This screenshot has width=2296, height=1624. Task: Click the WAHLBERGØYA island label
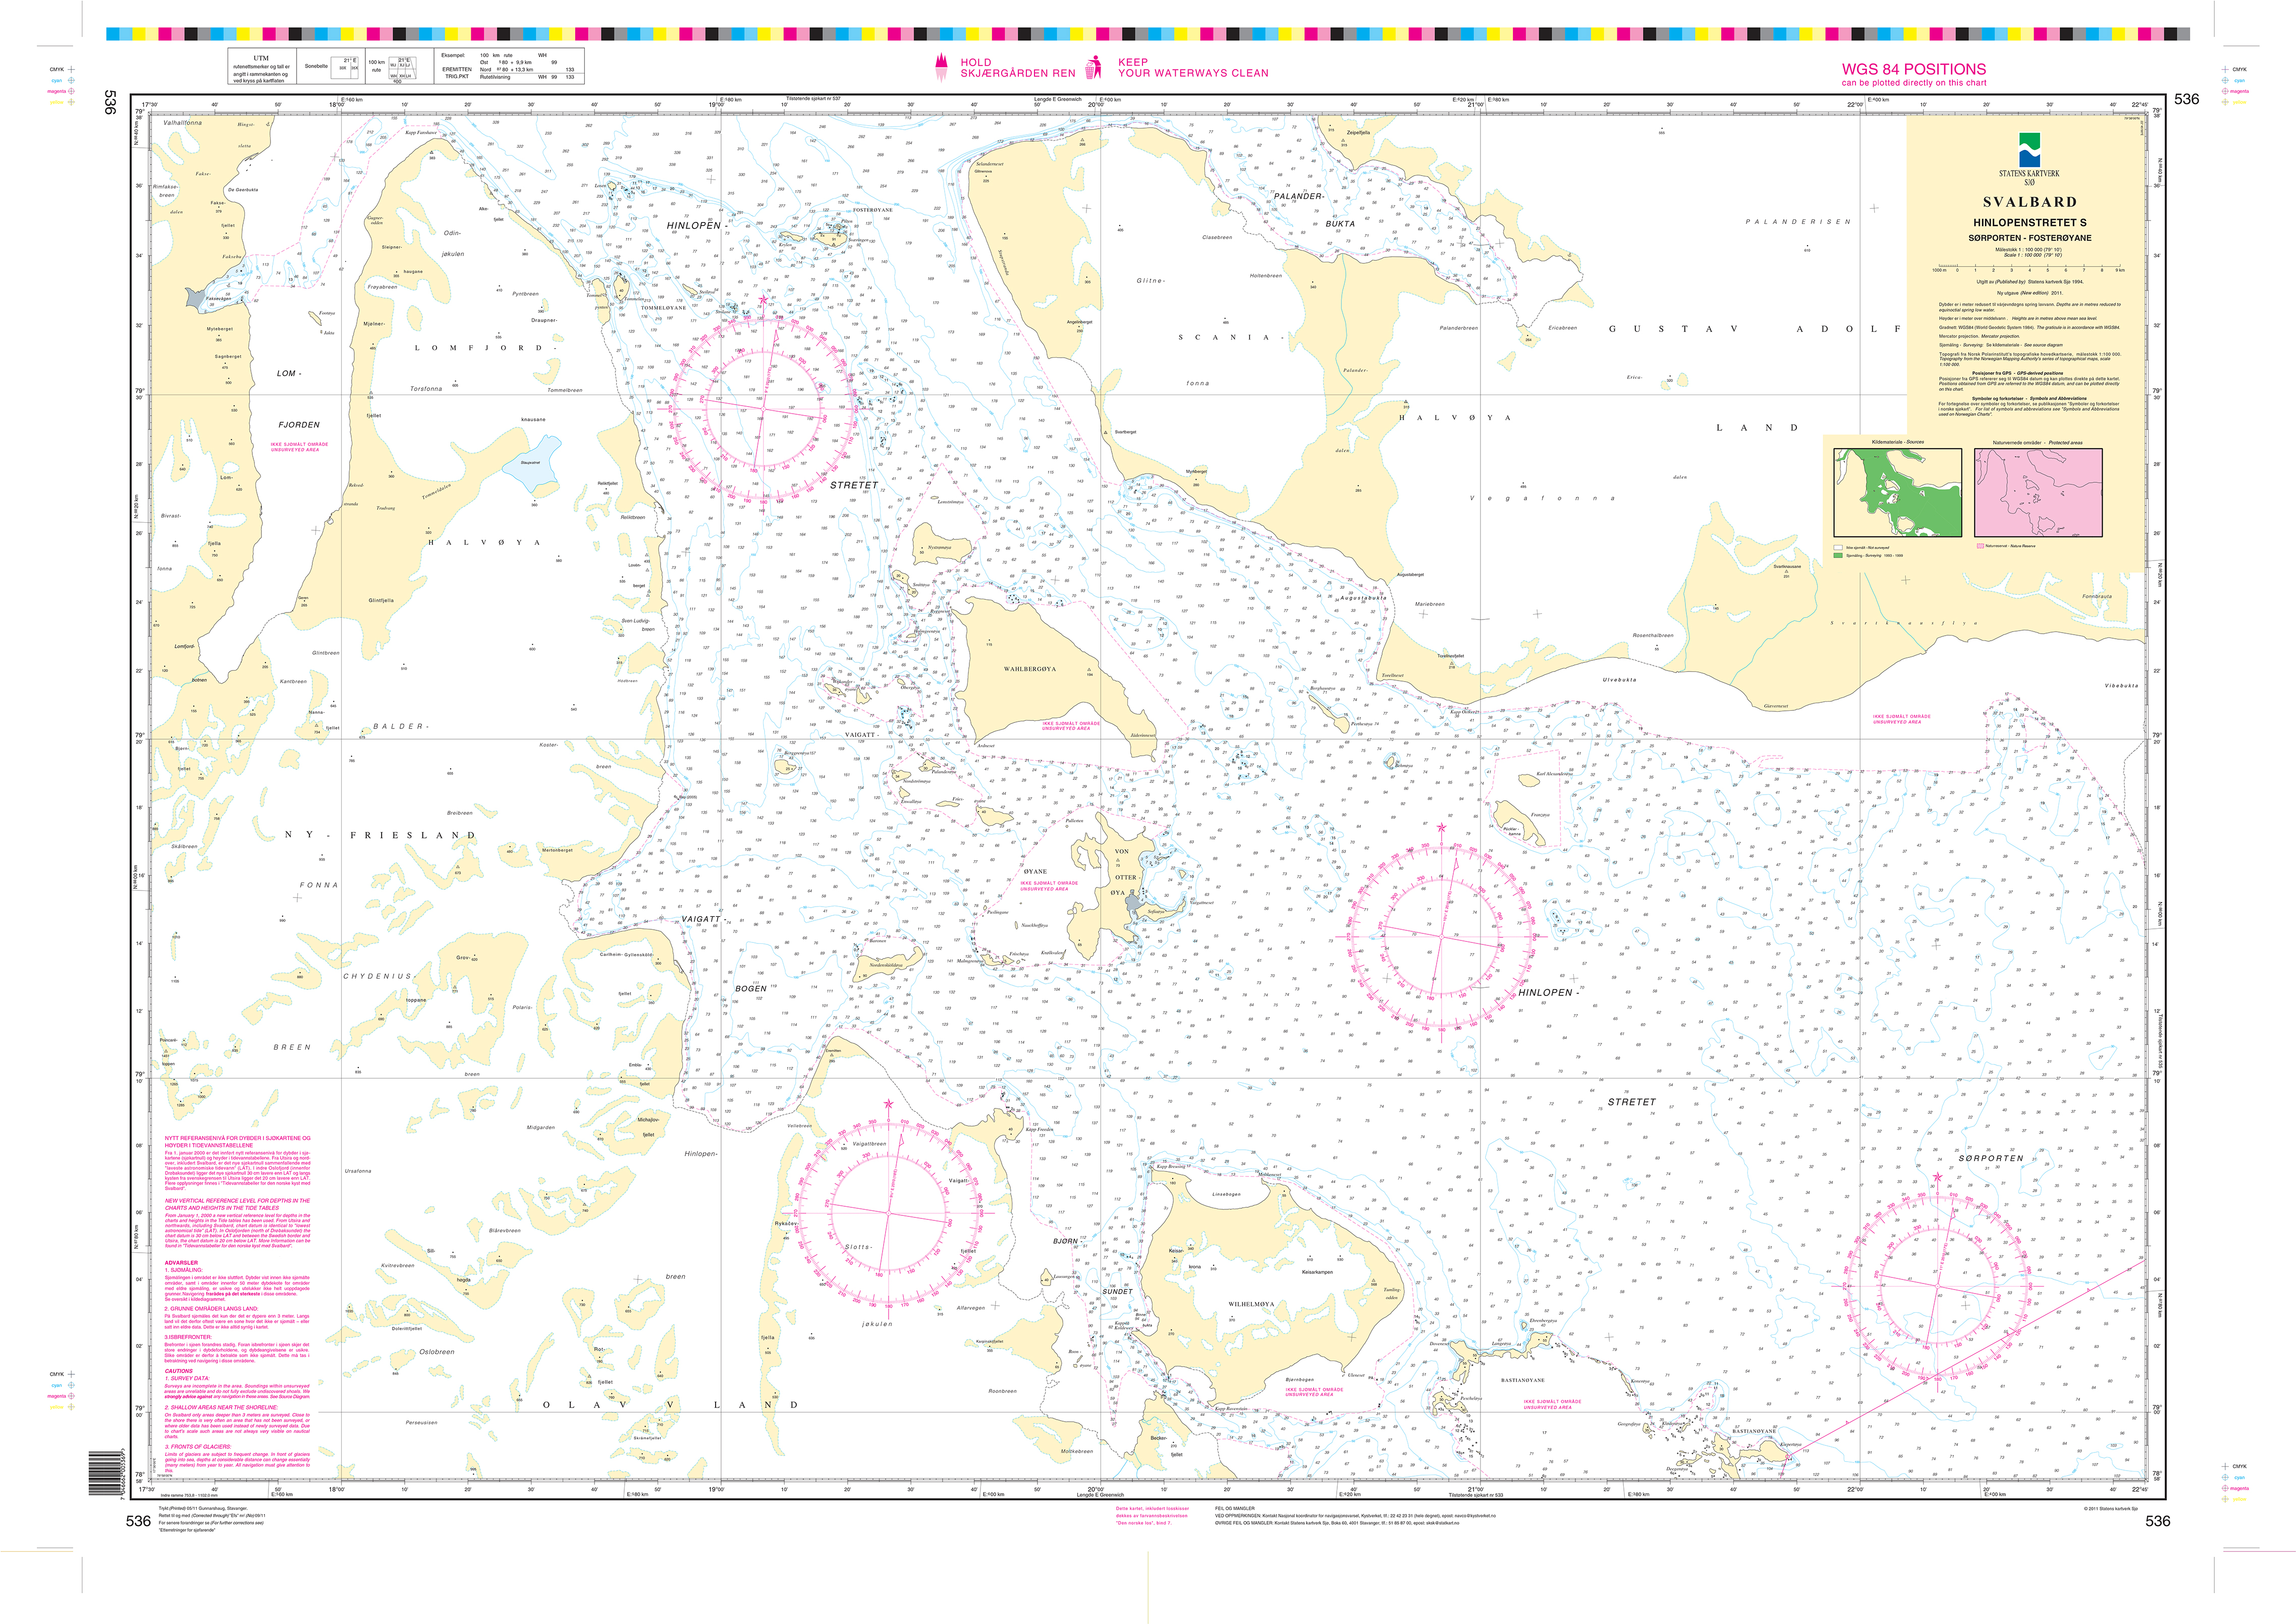click(x=1029, y=669)
